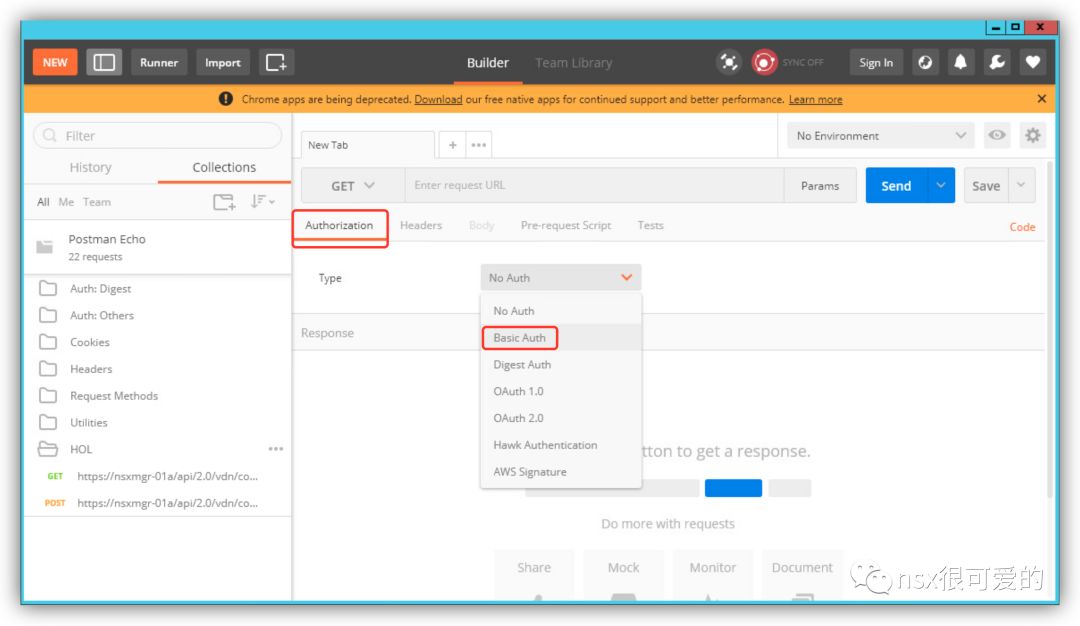Add a new request tab with plus
1080x626 pixels.
pos(453,145)
